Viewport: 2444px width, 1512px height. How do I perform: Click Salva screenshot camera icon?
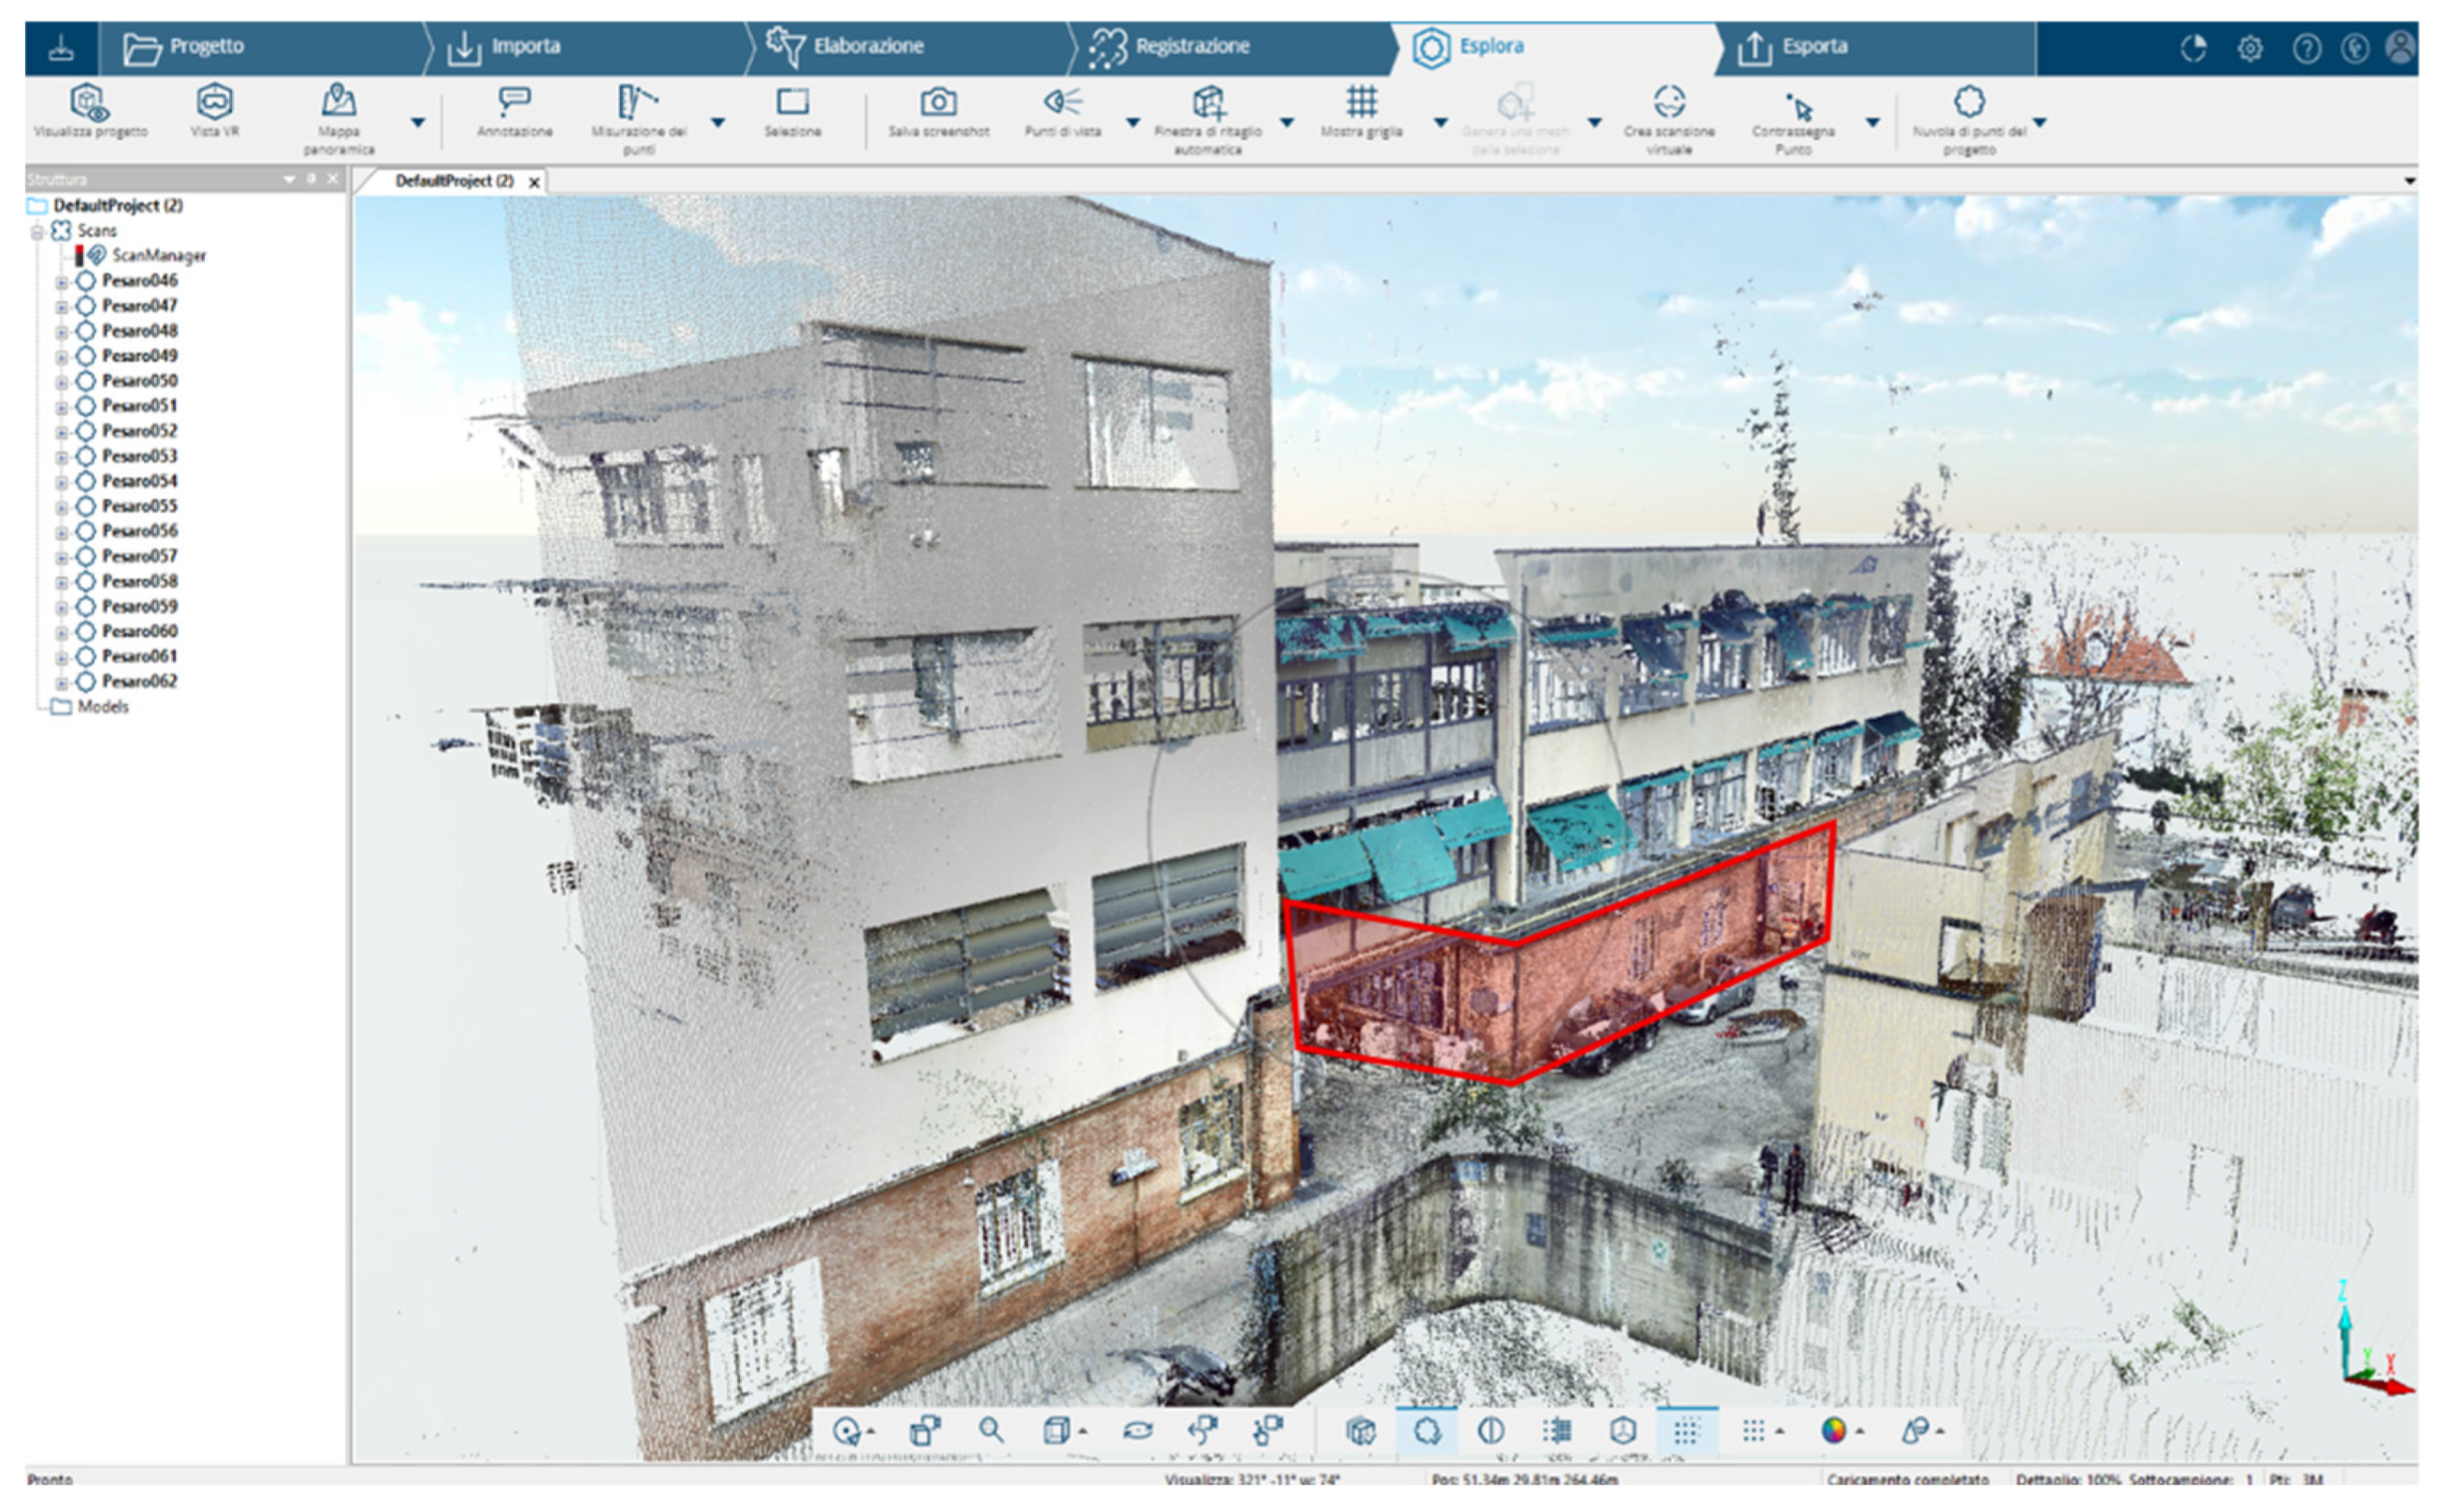click(938, 103)
